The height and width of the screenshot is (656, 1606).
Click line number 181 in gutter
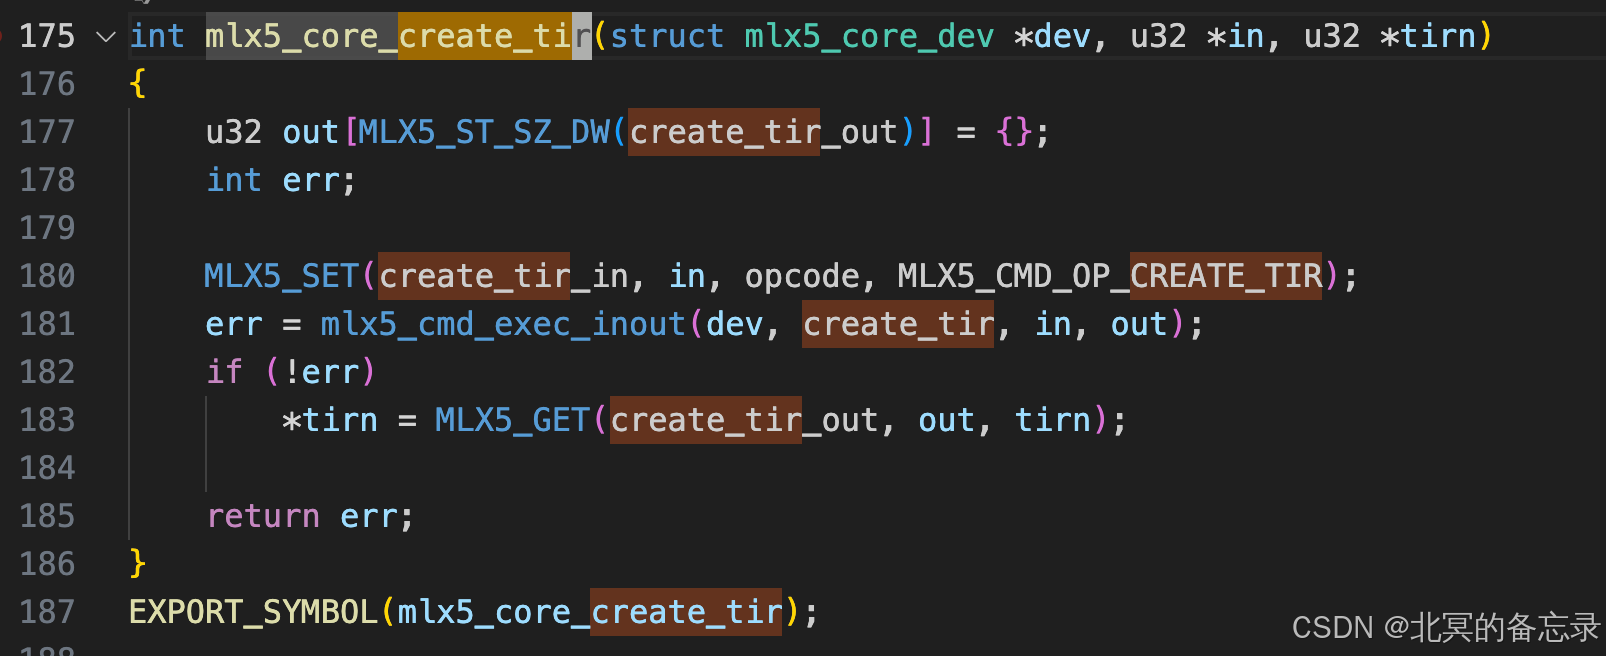pyautogui.click(x=47, y=324)
